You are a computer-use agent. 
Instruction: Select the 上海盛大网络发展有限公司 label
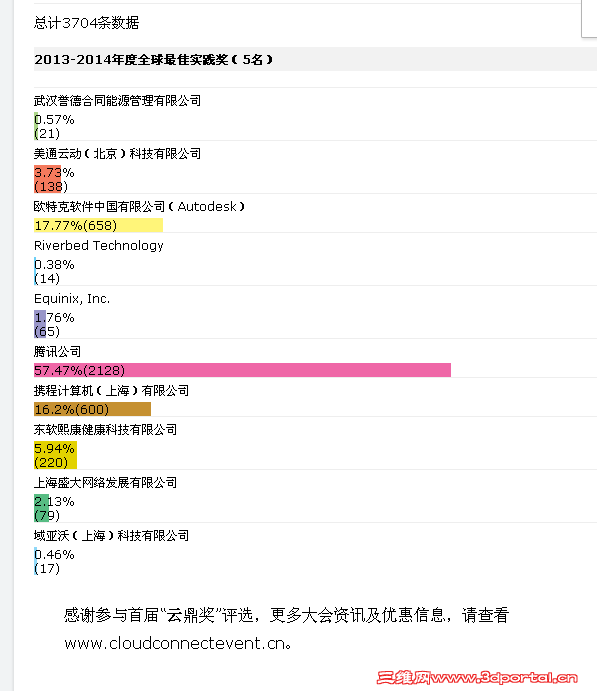(x=105, y=482)
